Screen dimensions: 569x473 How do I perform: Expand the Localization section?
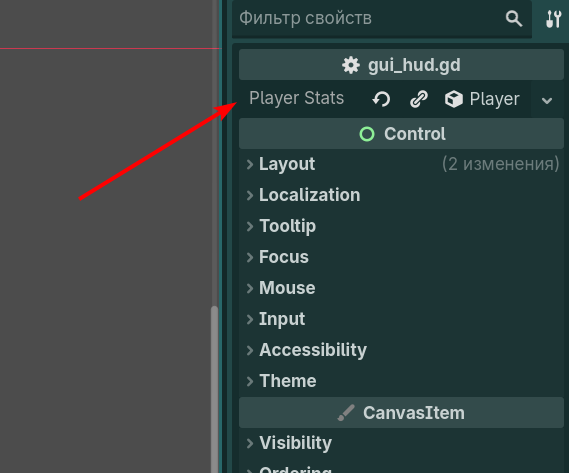[x=401, y=195]
